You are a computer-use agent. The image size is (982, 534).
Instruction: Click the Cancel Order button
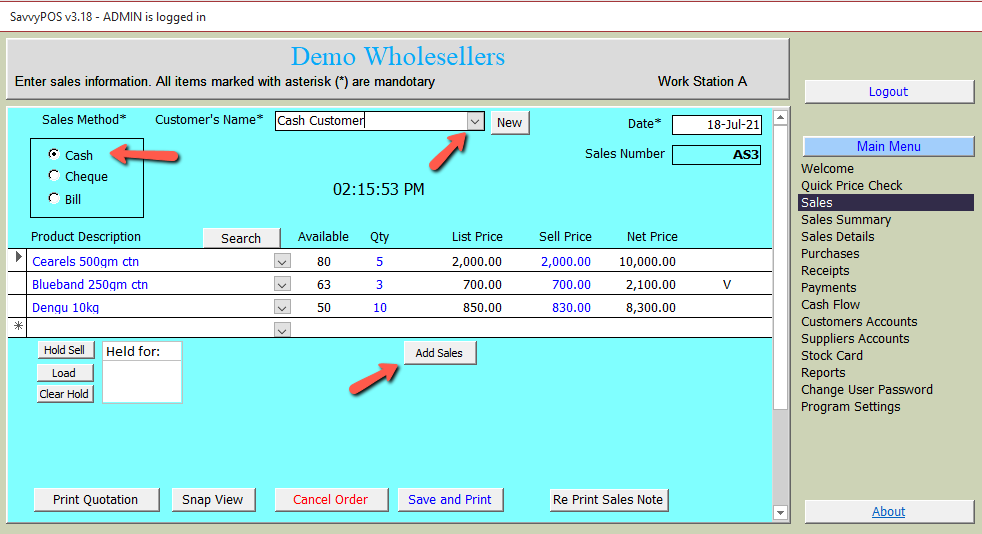pos(330,499)
